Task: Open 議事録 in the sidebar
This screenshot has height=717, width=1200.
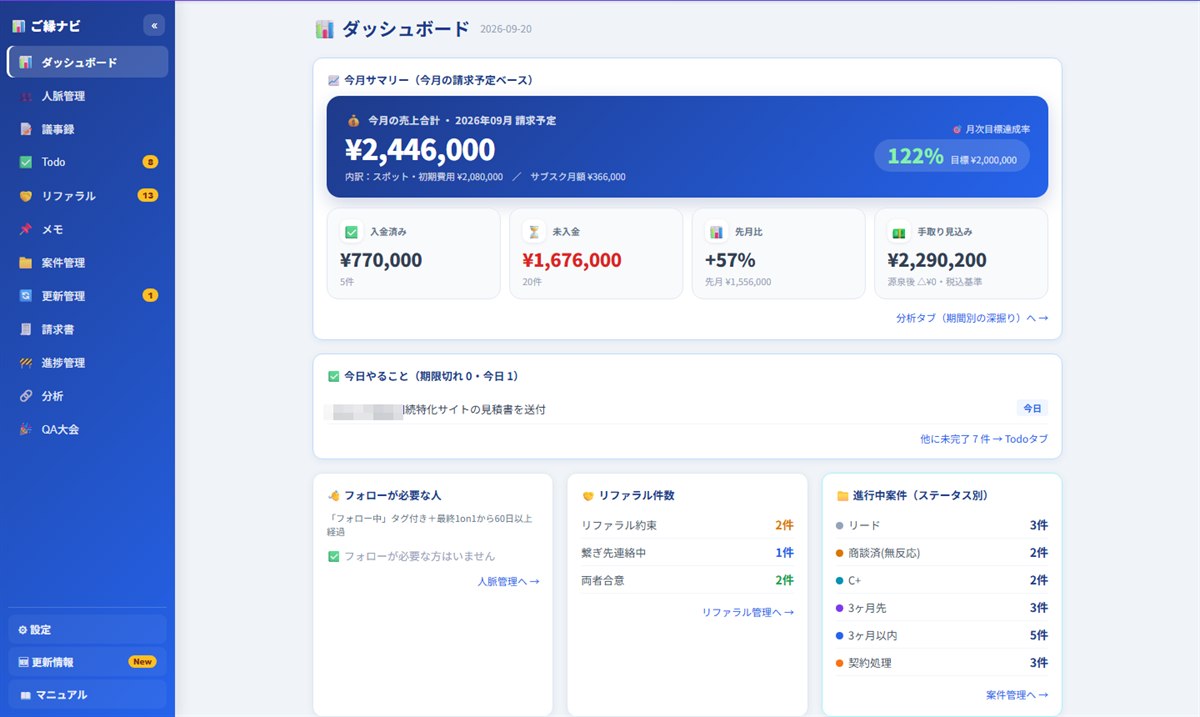Action: pos(87,129)
